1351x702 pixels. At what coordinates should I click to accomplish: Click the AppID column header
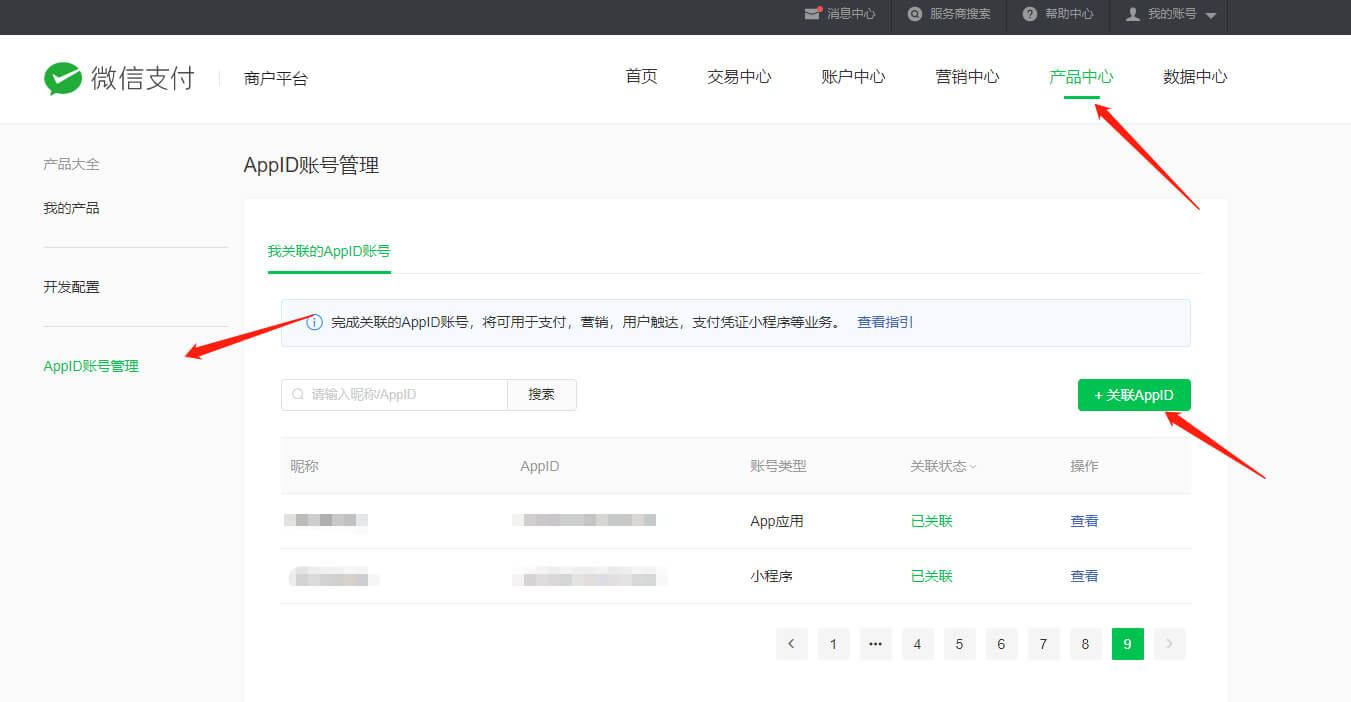pos(540,466)
